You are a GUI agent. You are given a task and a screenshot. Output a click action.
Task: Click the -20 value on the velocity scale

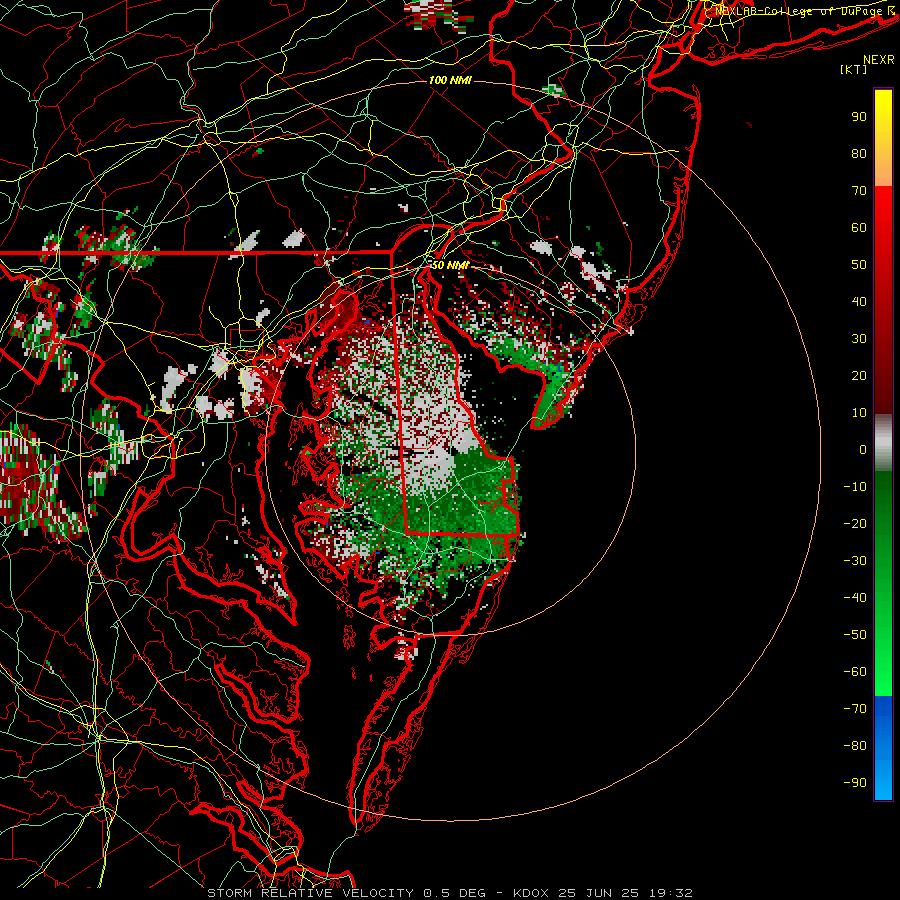855,523
